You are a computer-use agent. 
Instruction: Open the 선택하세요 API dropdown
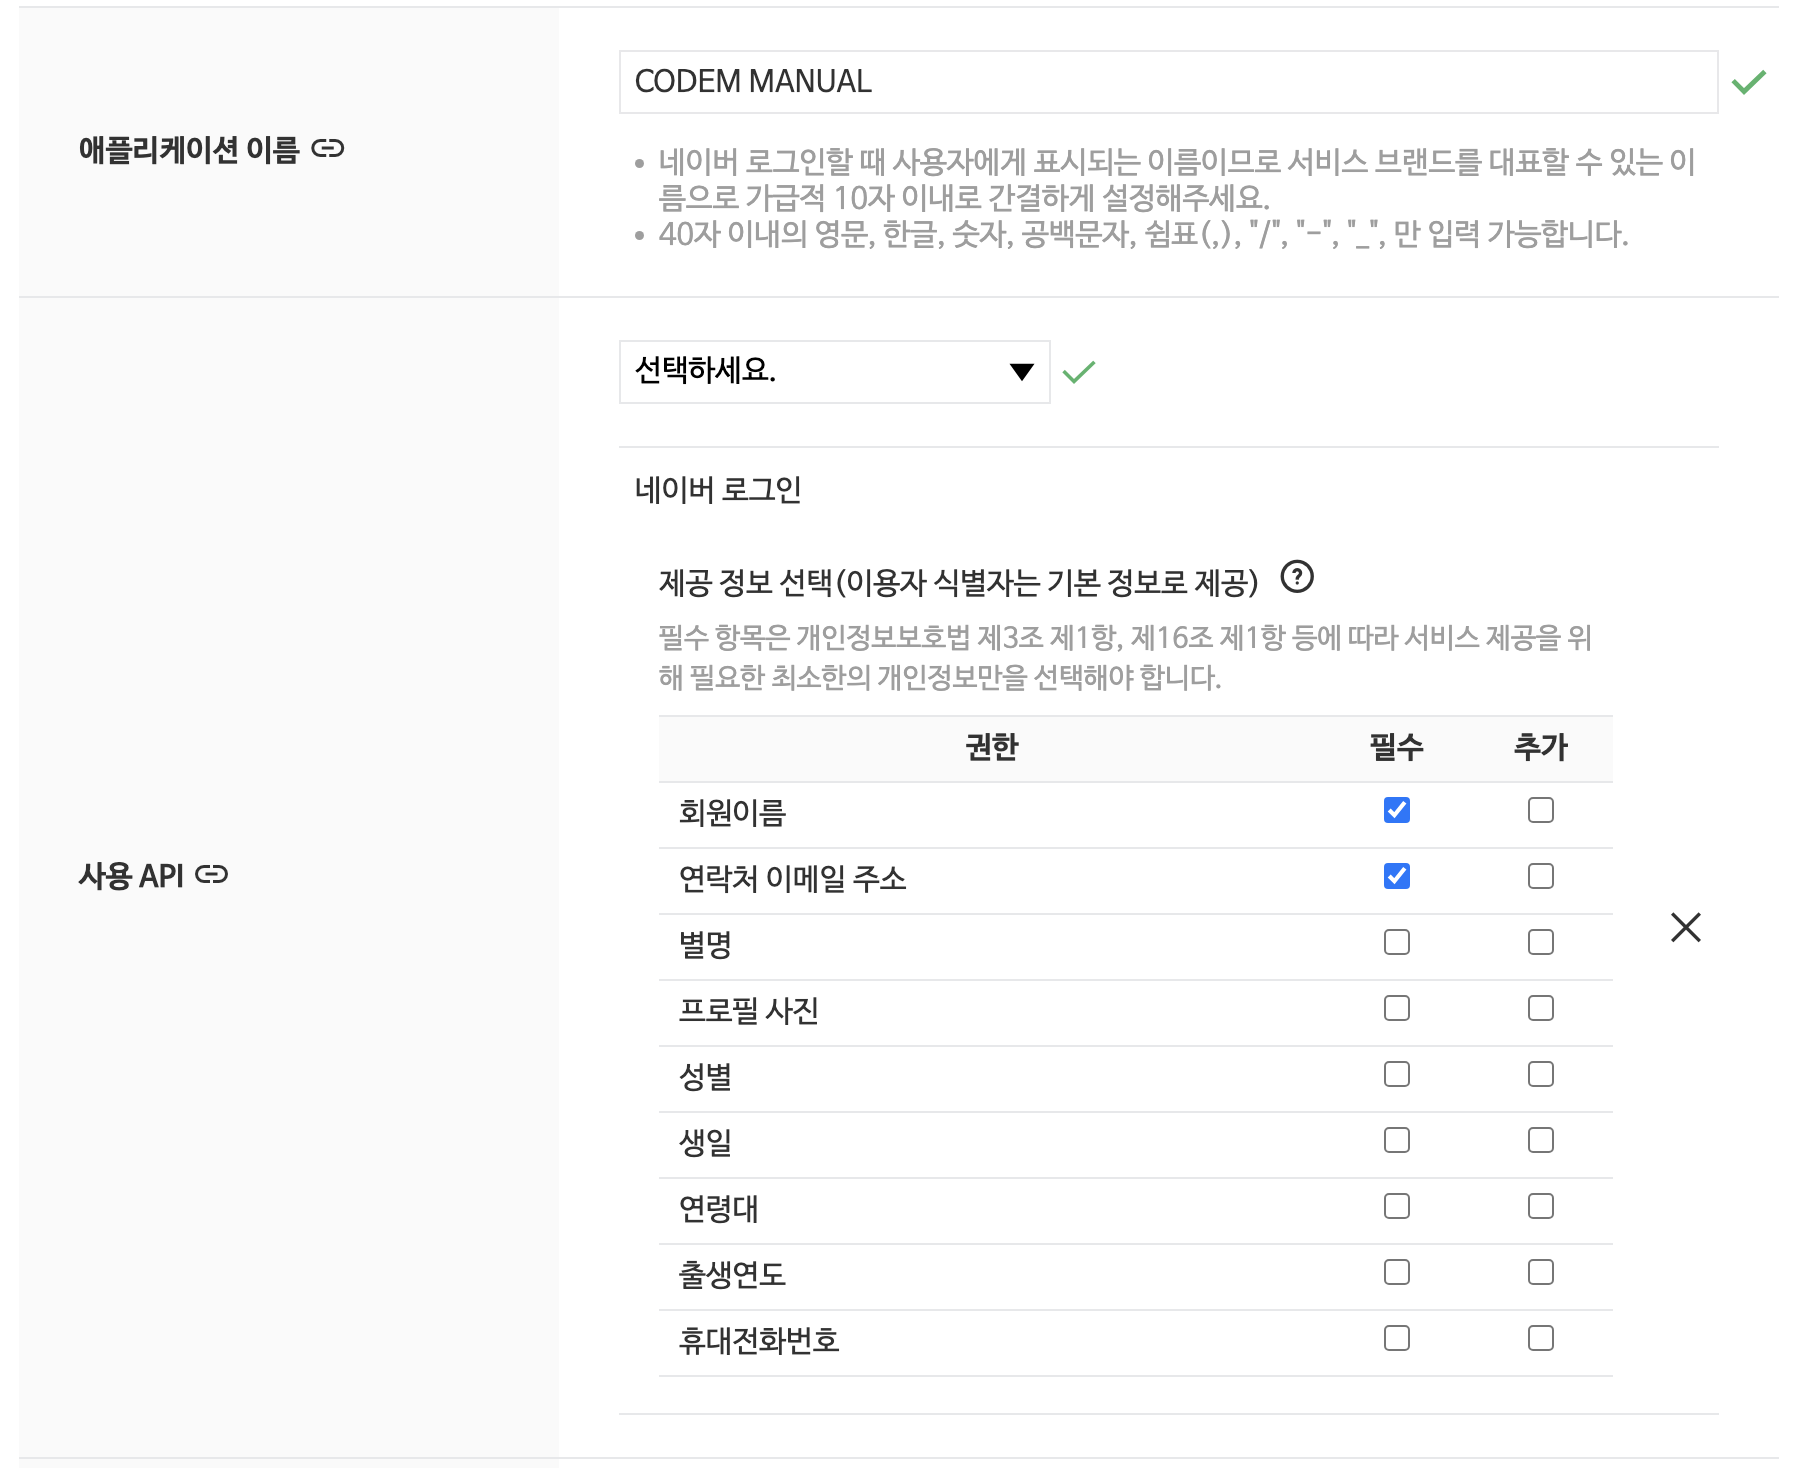tap(834, 372)
